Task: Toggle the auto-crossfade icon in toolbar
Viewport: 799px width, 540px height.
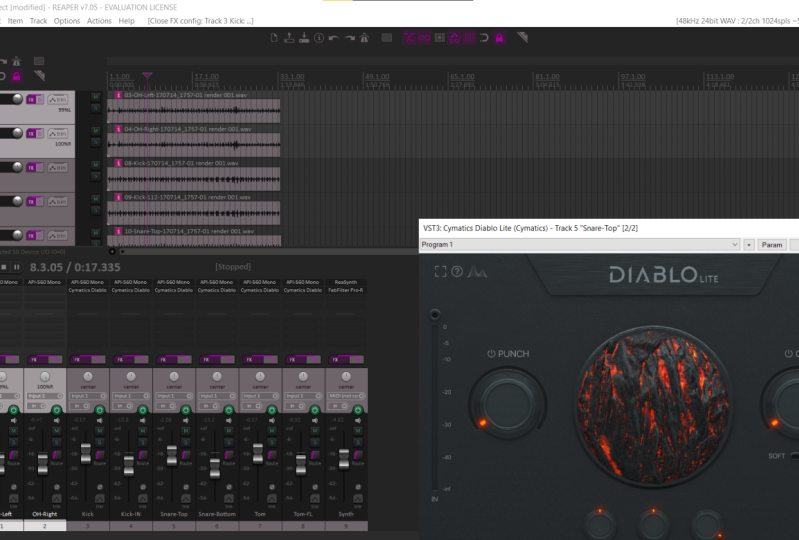Action: 409,38
